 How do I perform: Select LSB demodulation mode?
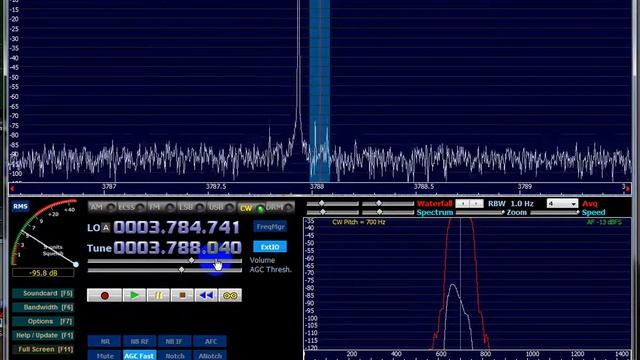(191, 207)
